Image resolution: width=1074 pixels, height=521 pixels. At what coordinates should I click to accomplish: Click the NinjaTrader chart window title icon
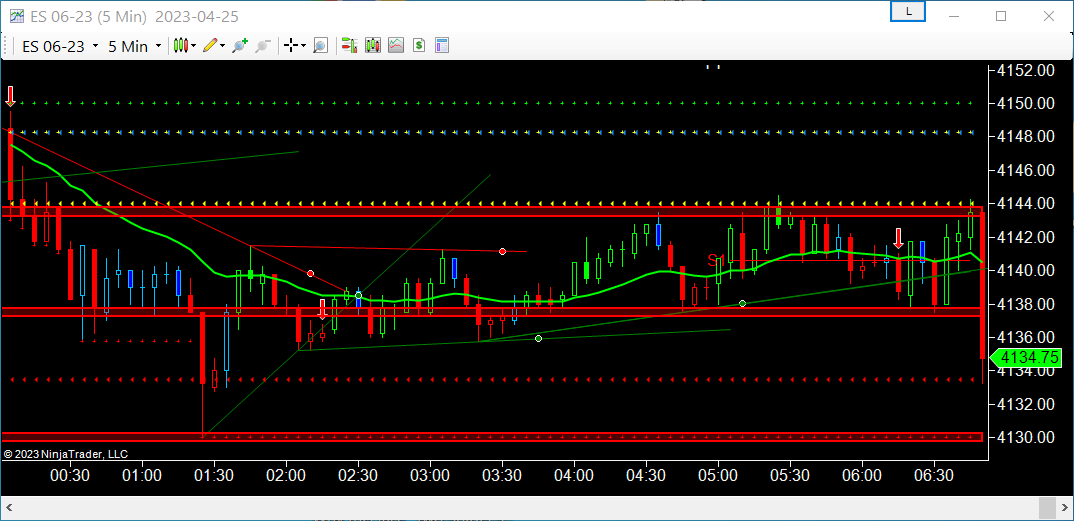[16, 16]
